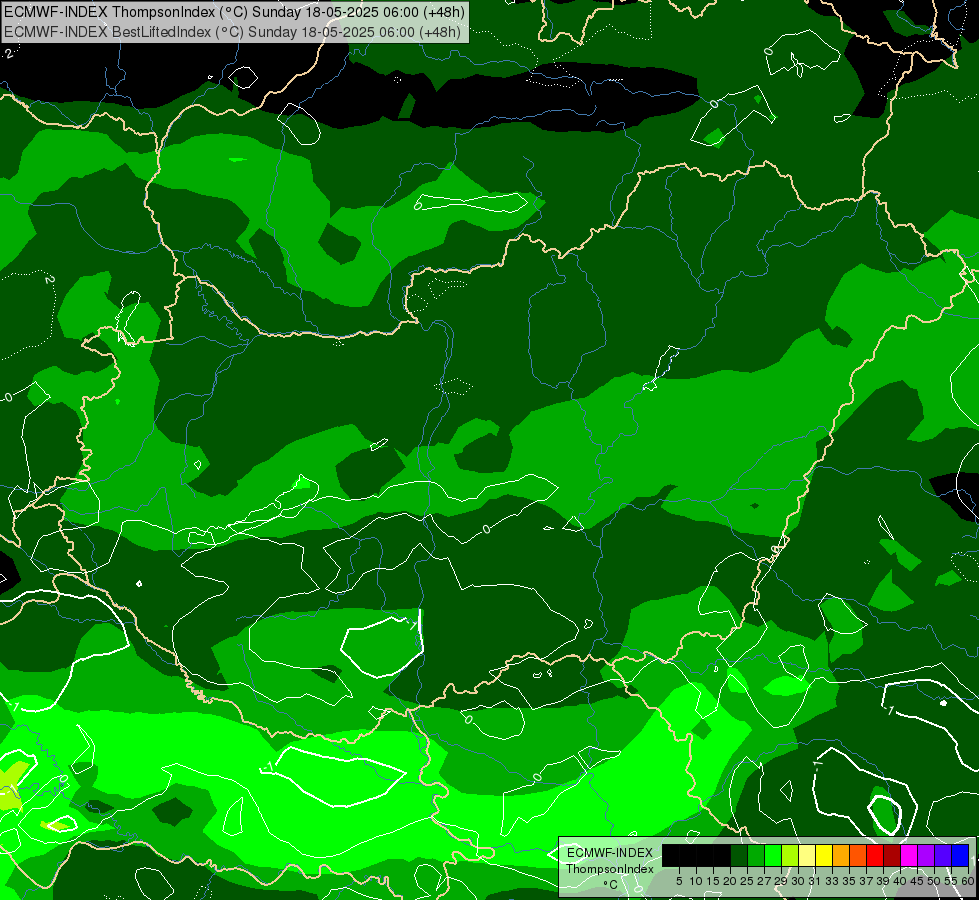
Task: Click legend tick value '29'
Action: click(781, 881)
